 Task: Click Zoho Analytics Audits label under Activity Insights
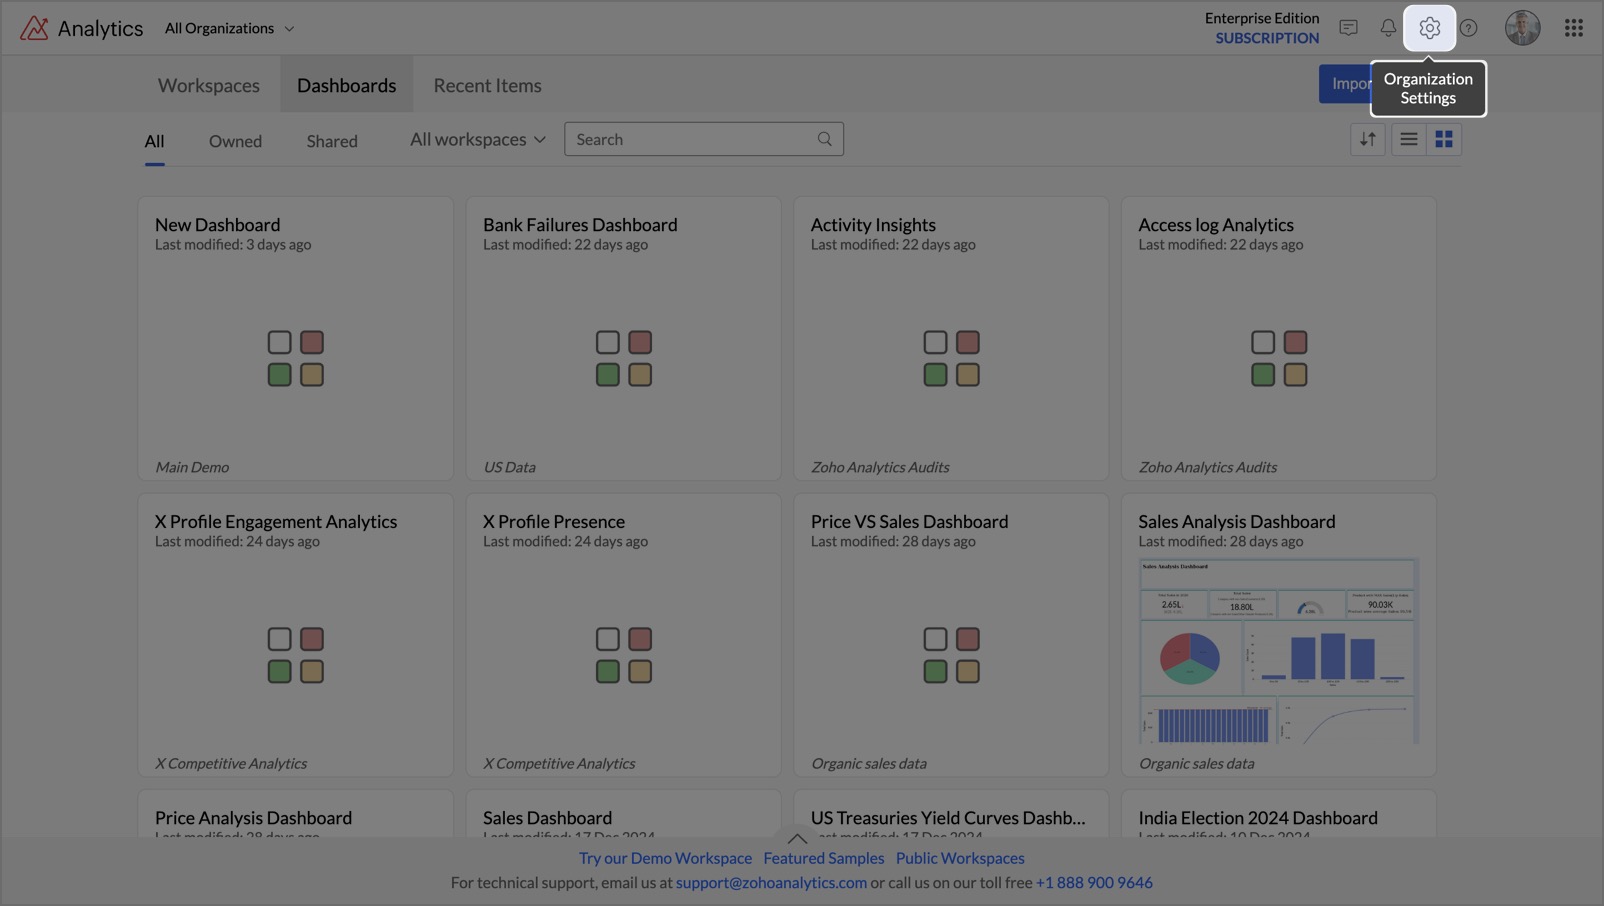(880, 467)
